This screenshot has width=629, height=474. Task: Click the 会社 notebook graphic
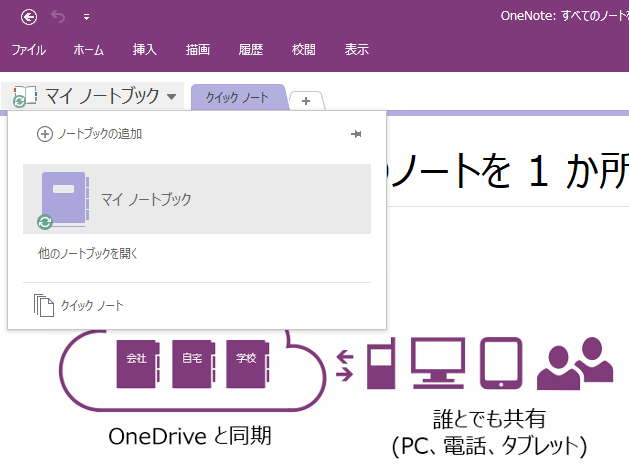(x=138, y=364)
